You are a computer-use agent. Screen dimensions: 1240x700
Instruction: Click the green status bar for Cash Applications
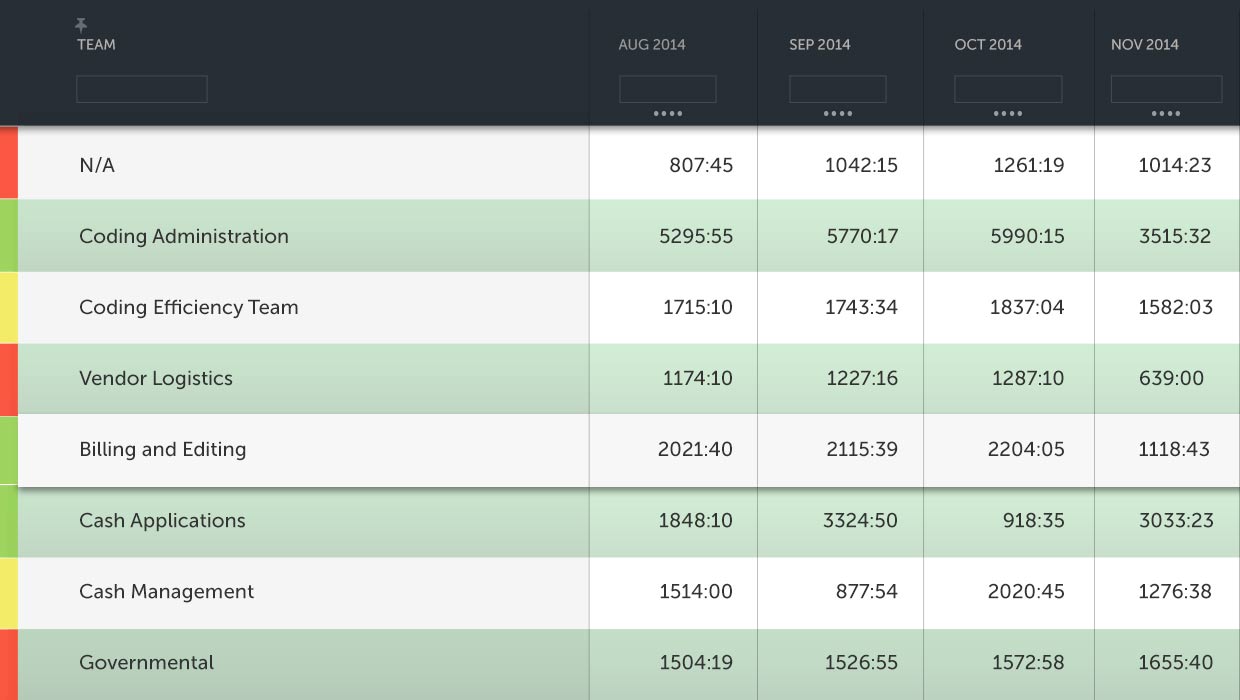coord(8,521)
